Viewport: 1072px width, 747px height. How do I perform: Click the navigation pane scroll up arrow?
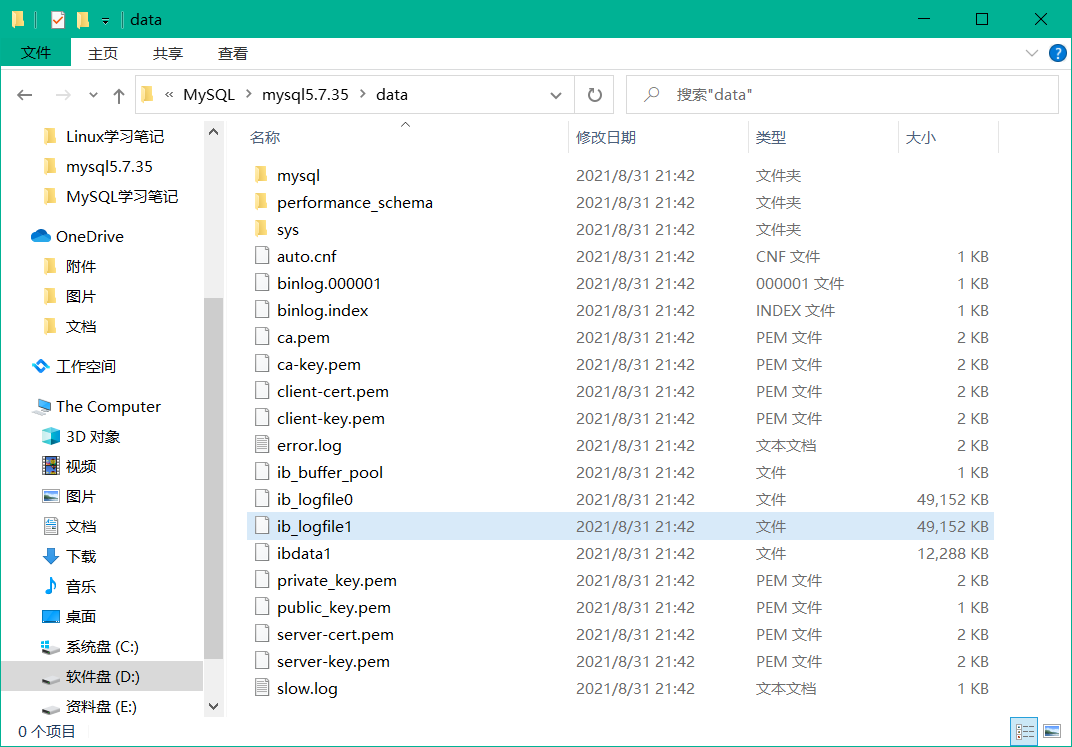(213, 132)
